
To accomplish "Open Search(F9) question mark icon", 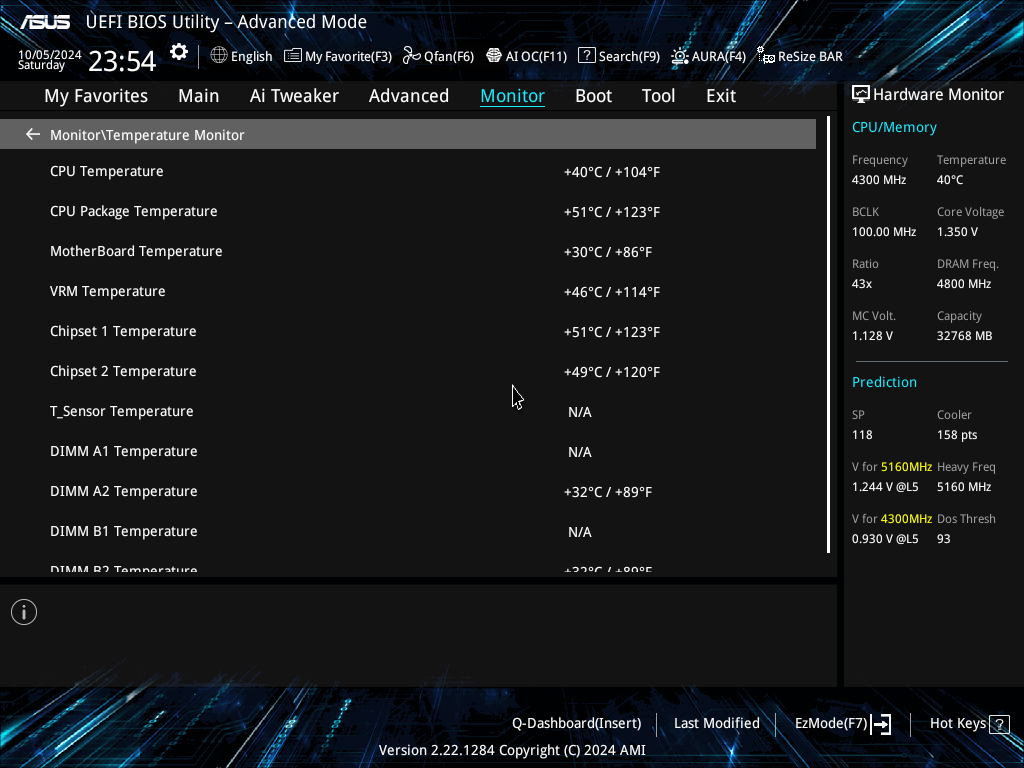I will tap(586, 56).
